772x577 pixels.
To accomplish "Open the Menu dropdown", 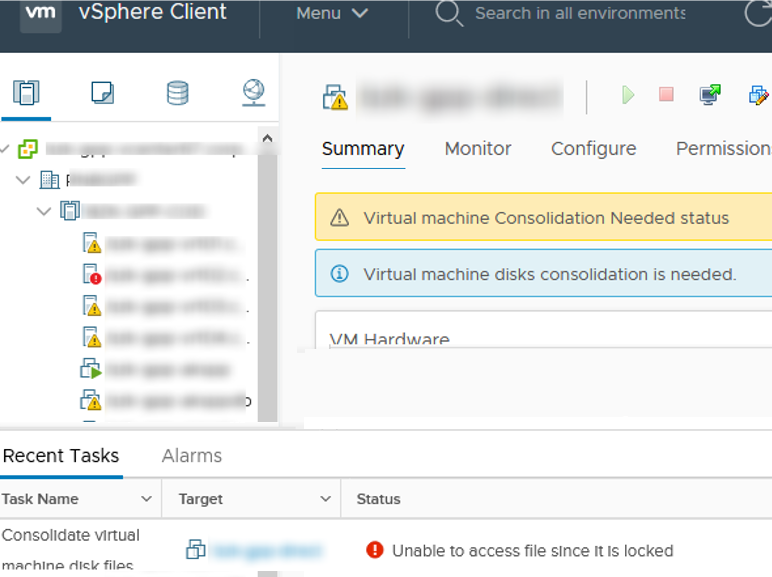I will [332, 13].
